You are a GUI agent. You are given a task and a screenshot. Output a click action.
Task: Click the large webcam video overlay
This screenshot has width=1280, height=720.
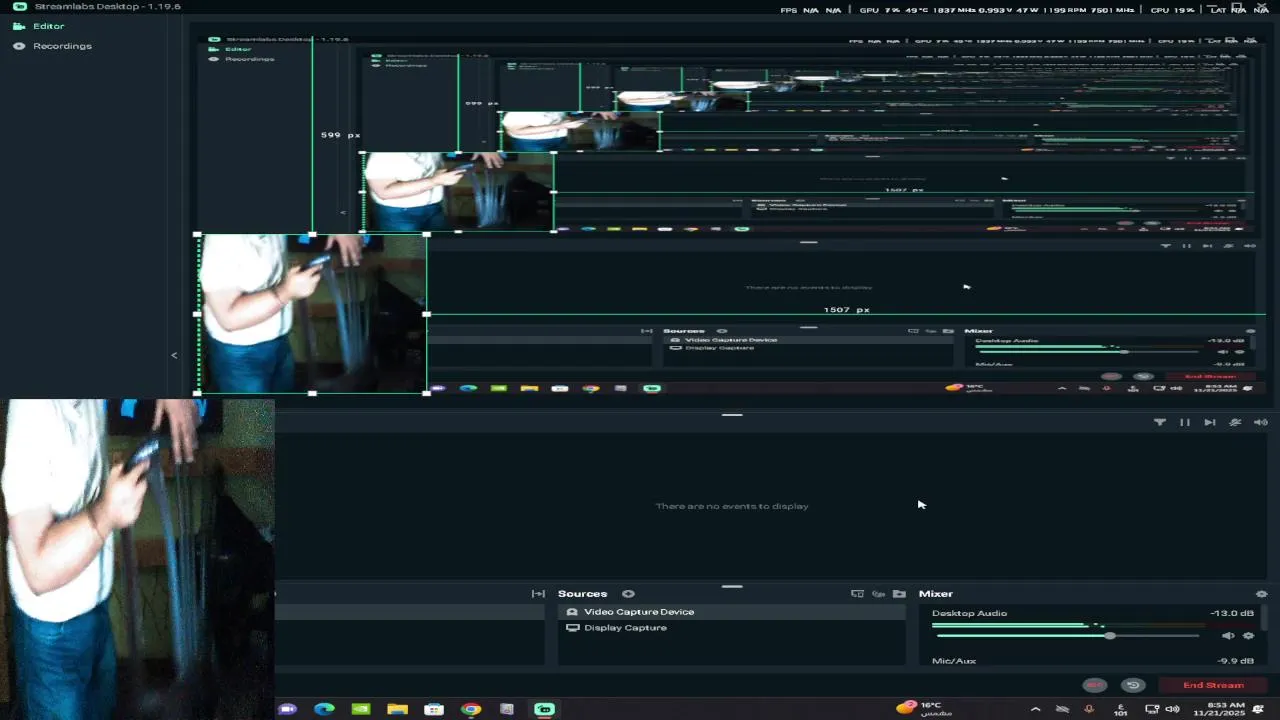[x=137, y=558]
